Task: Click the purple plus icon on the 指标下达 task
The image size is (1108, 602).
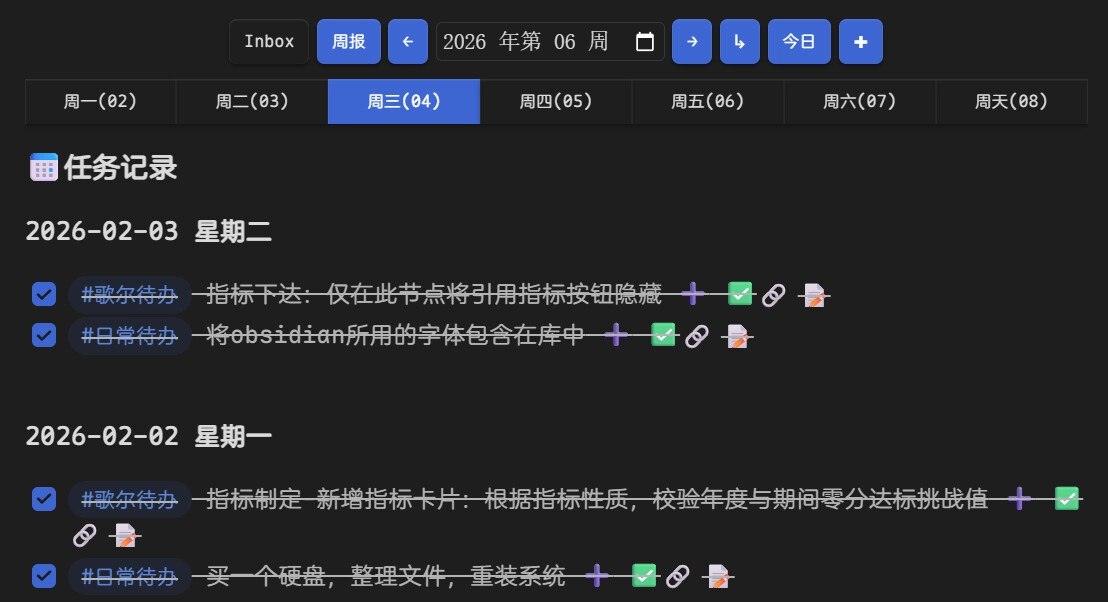Action: pyautogui.click(x=693, y=294)
